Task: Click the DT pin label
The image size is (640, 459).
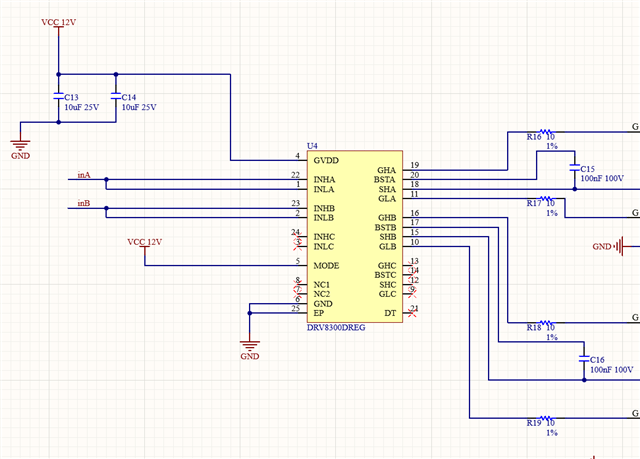Action: 390,313
